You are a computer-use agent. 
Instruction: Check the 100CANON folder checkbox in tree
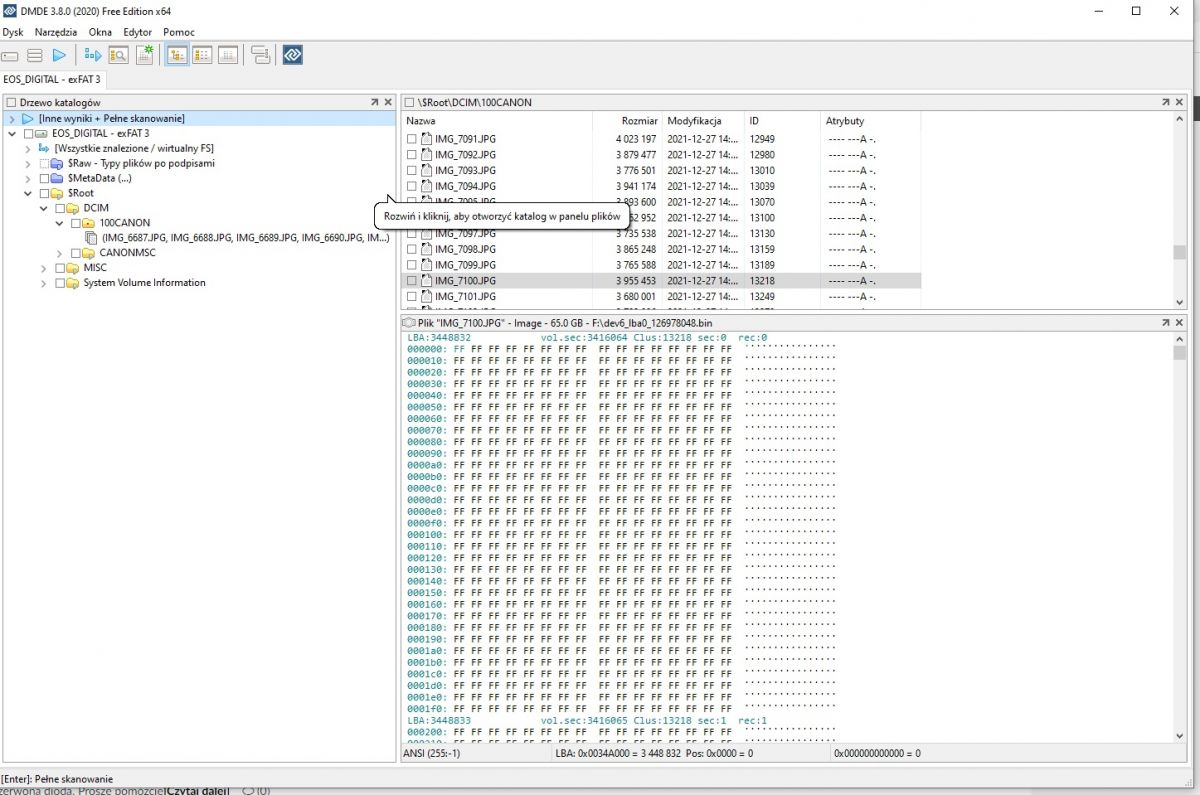pos(76,223)
